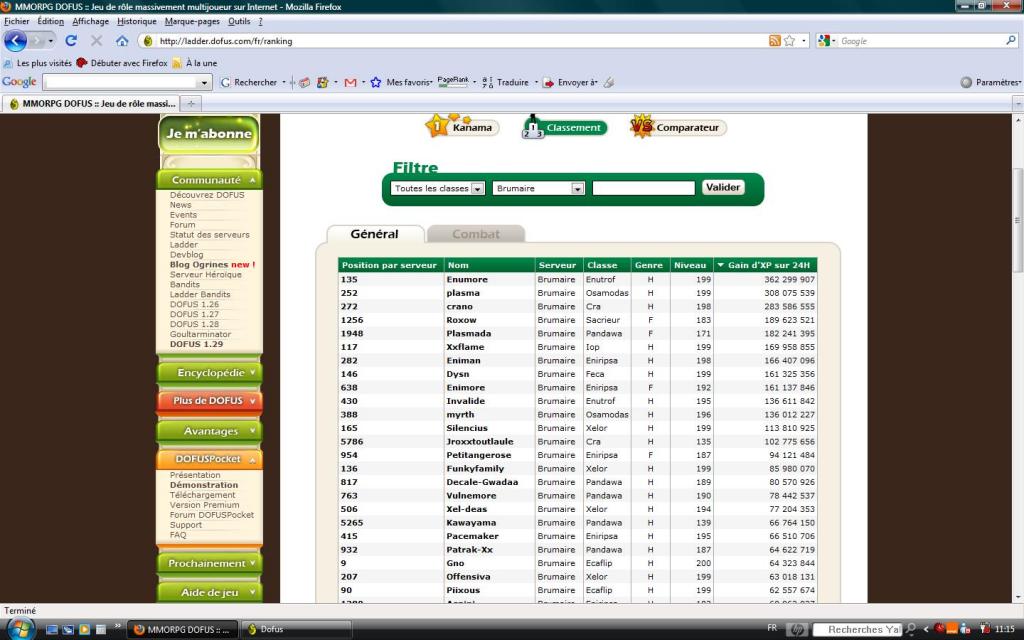The height and width of the screenshot is (640, 1024).
Task: Expand the Encyclopédie sidebar section
Action: coord(209,372)
